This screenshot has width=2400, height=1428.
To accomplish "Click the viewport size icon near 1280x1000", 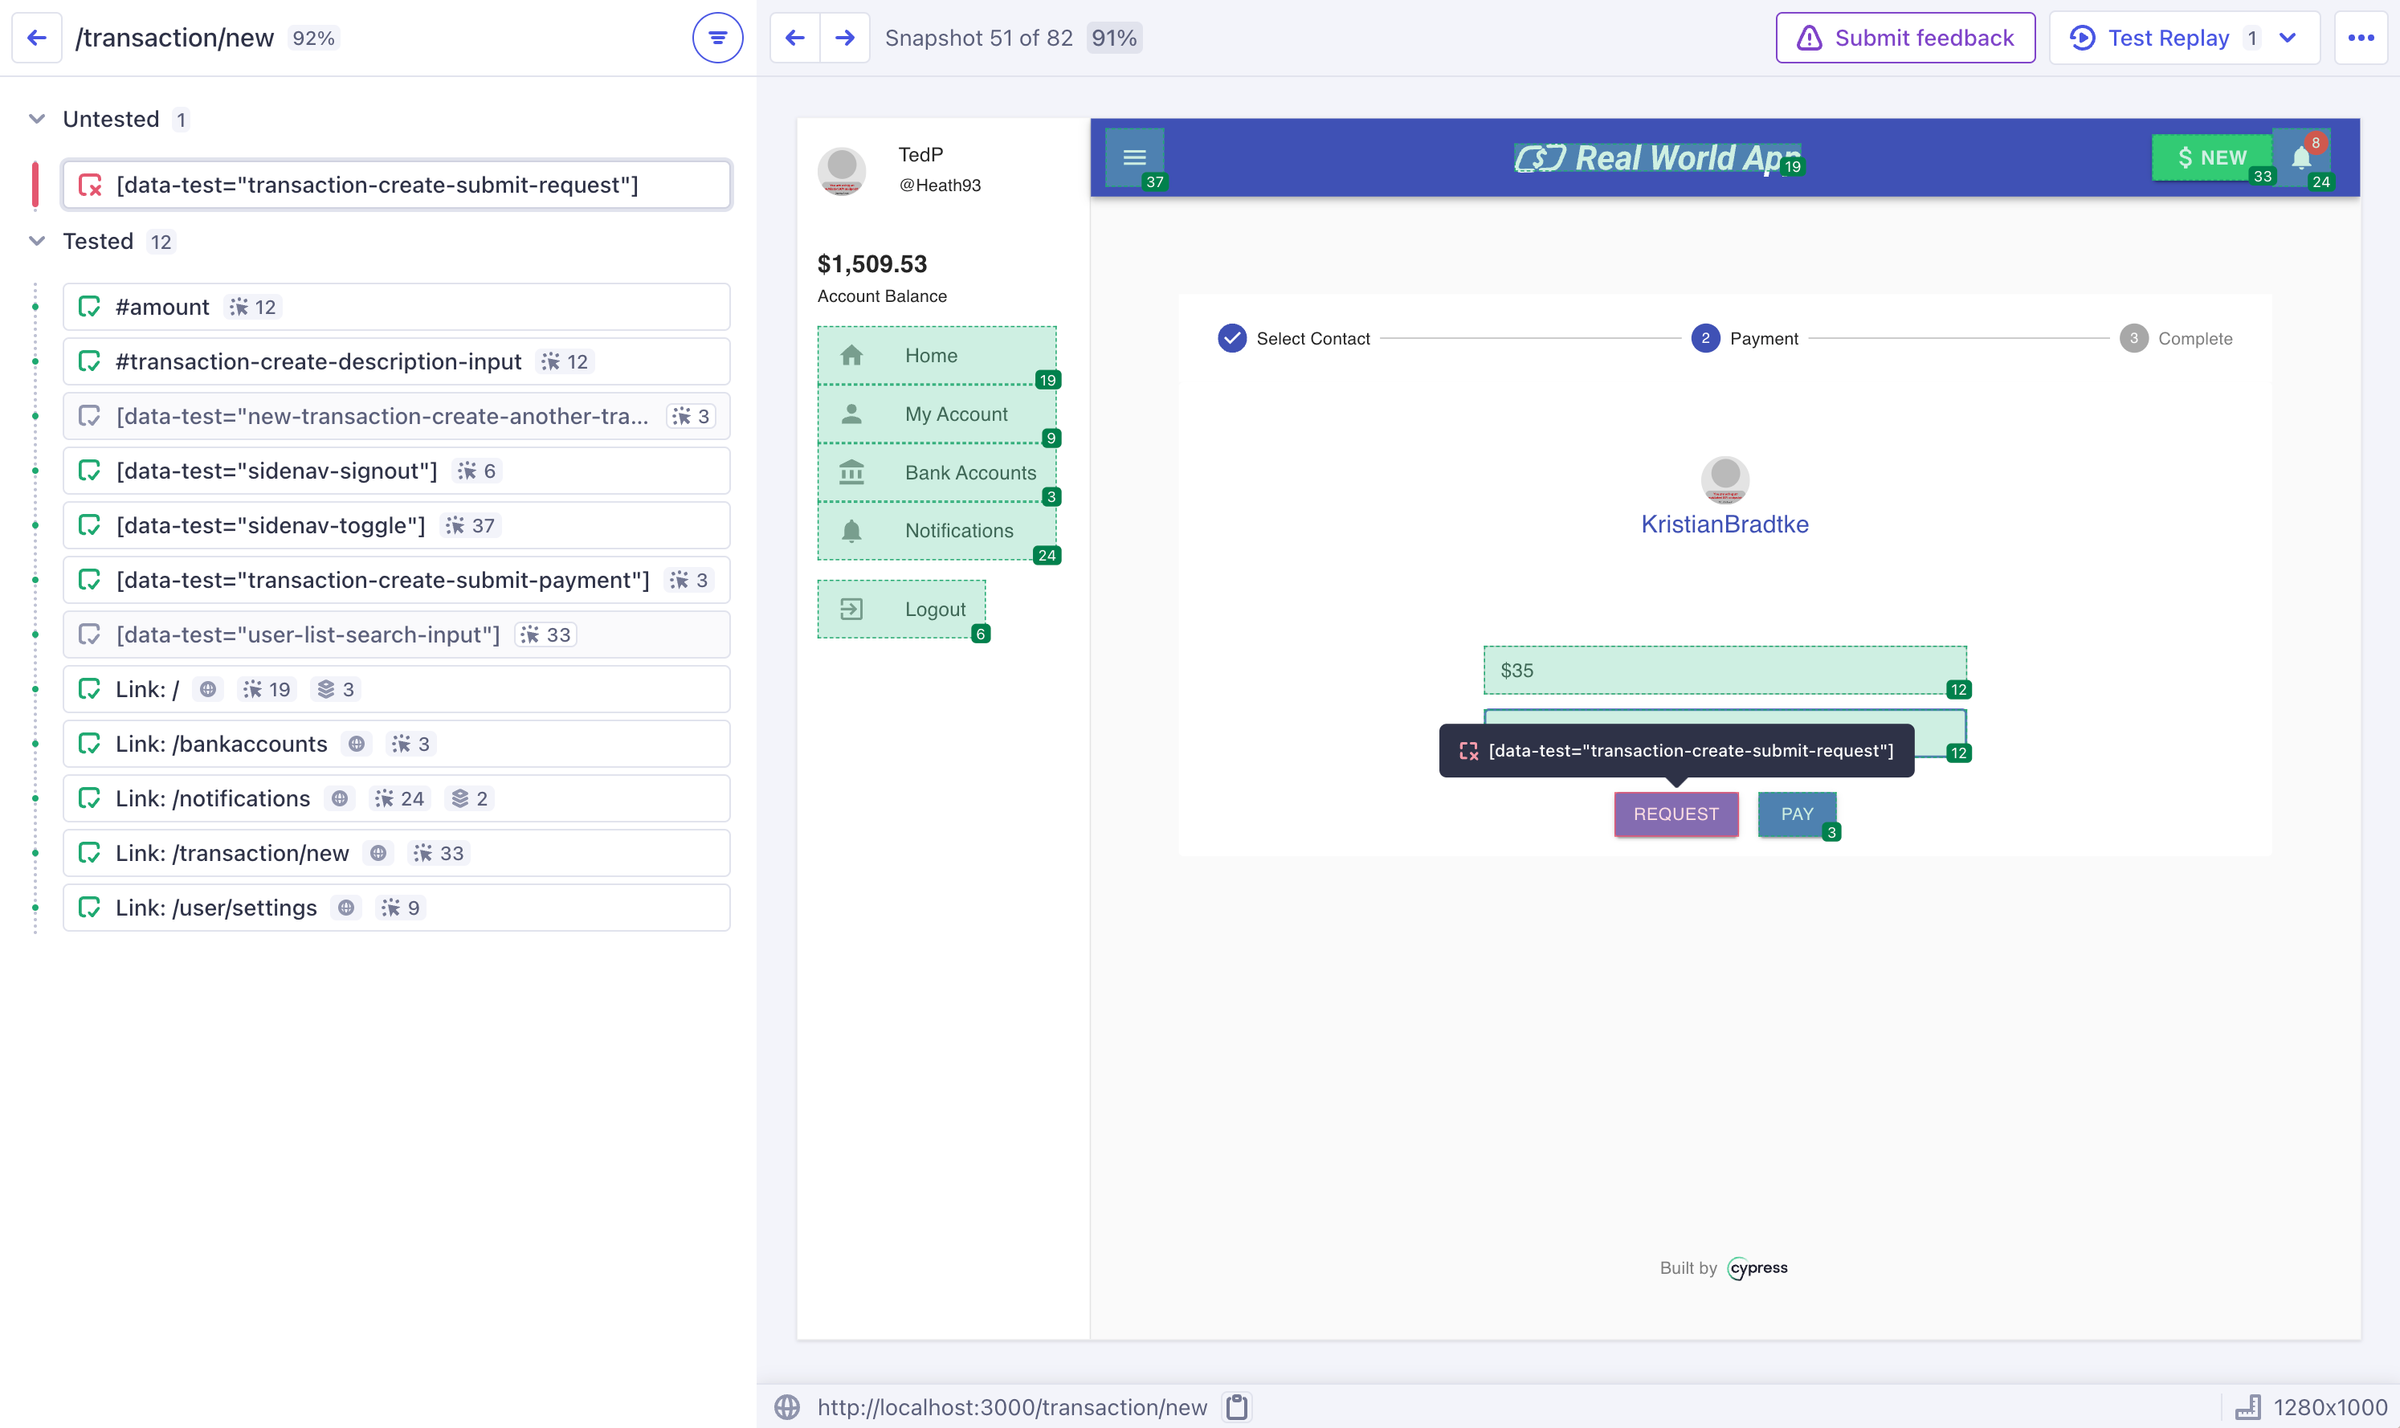I will click(2248, 1407).
